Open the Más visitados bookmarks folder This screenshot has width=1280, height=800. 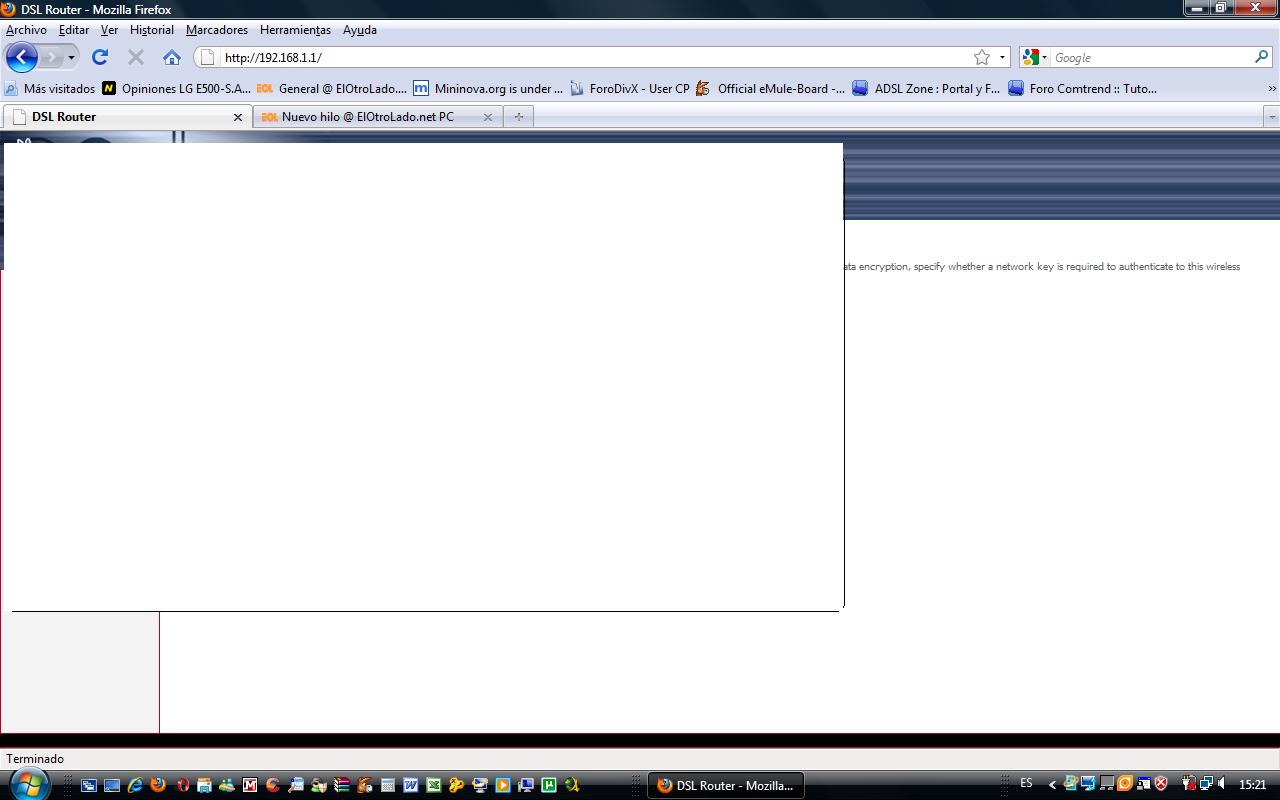click(50, 88)
